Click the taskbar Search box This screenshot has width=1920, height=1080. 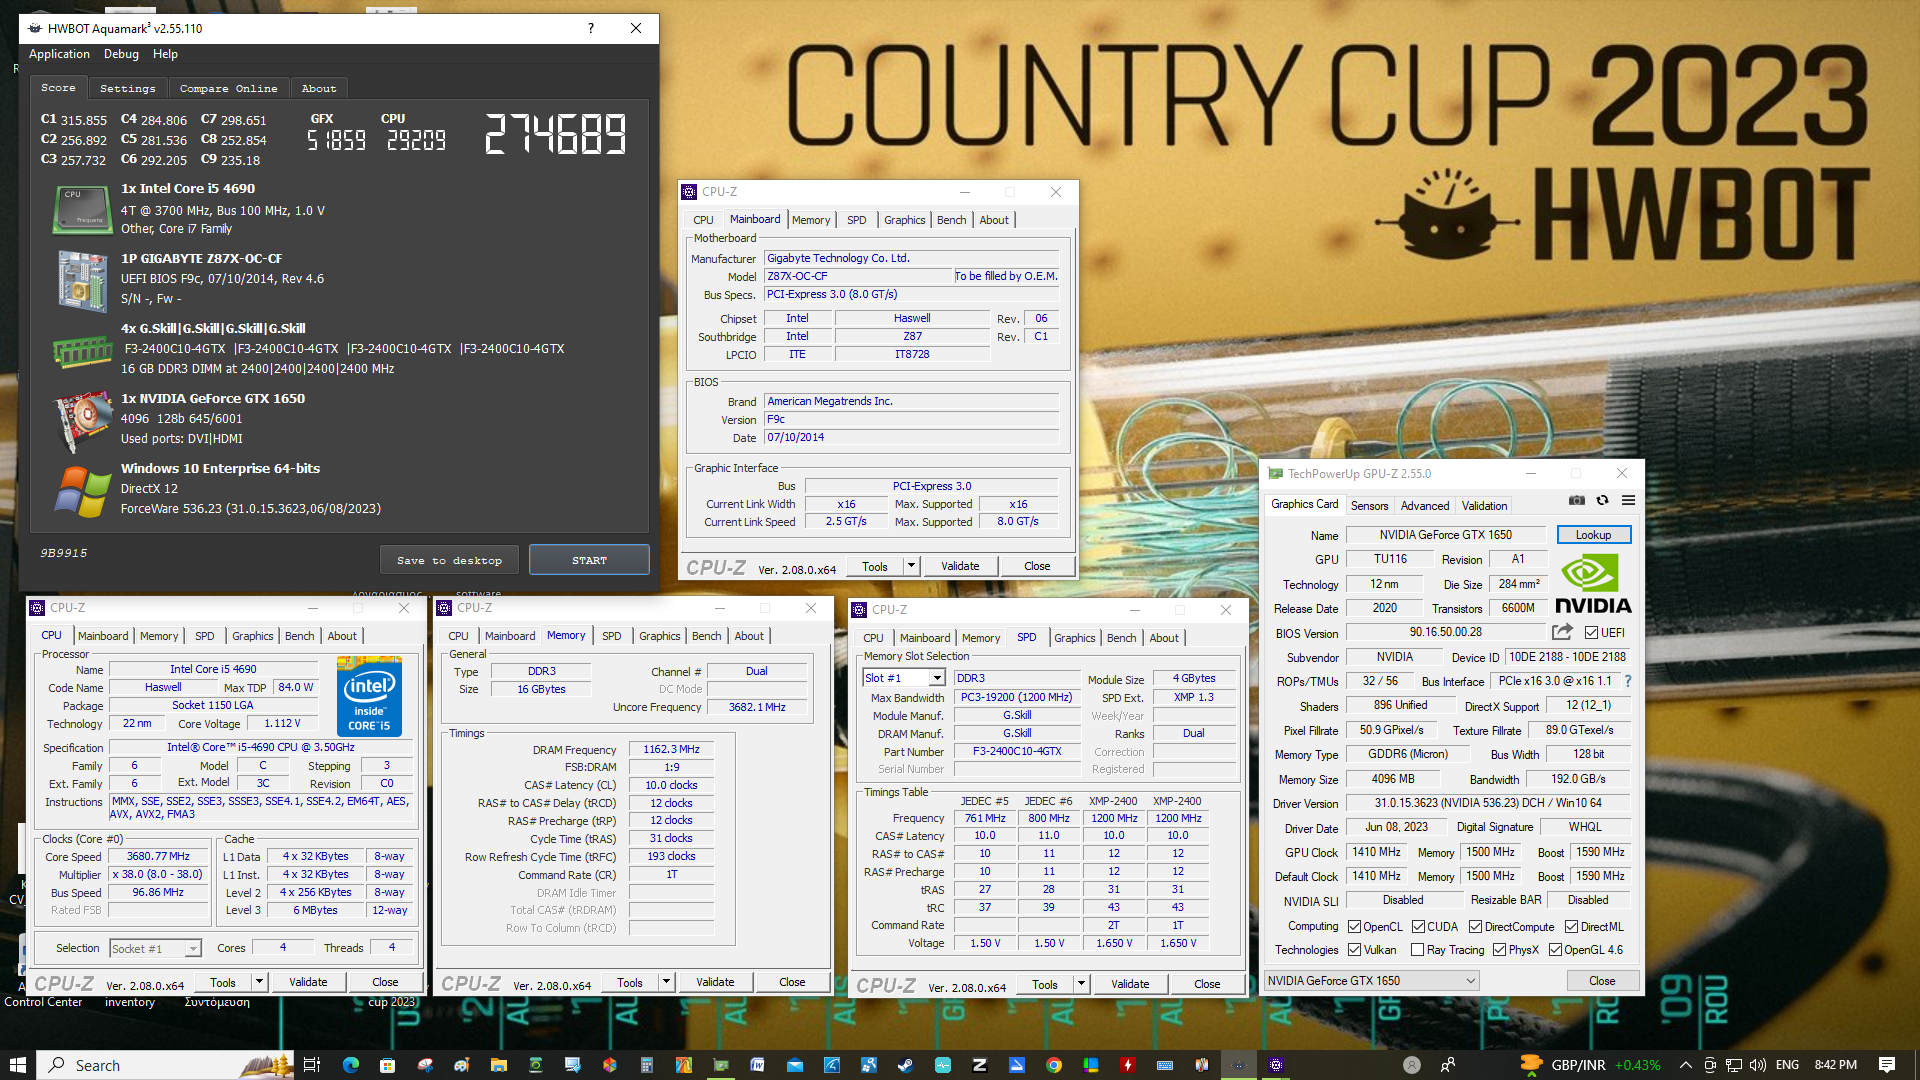[x=165, y=1065]
